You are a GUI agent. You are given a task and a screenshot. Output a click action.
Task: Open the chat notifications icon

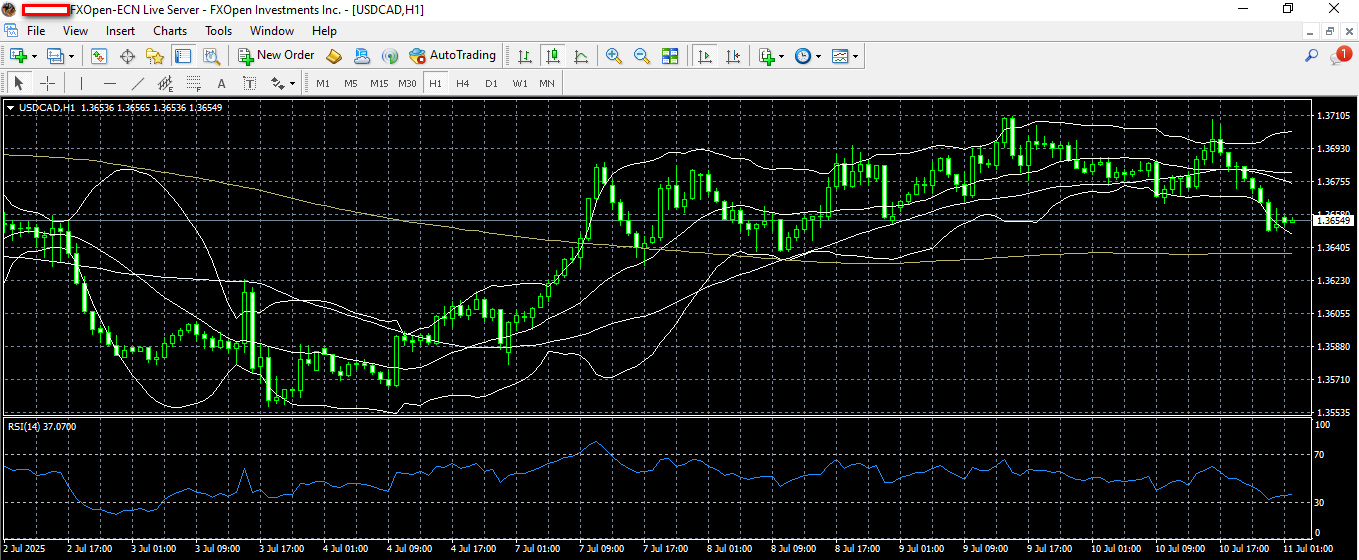coord(1340,56)
